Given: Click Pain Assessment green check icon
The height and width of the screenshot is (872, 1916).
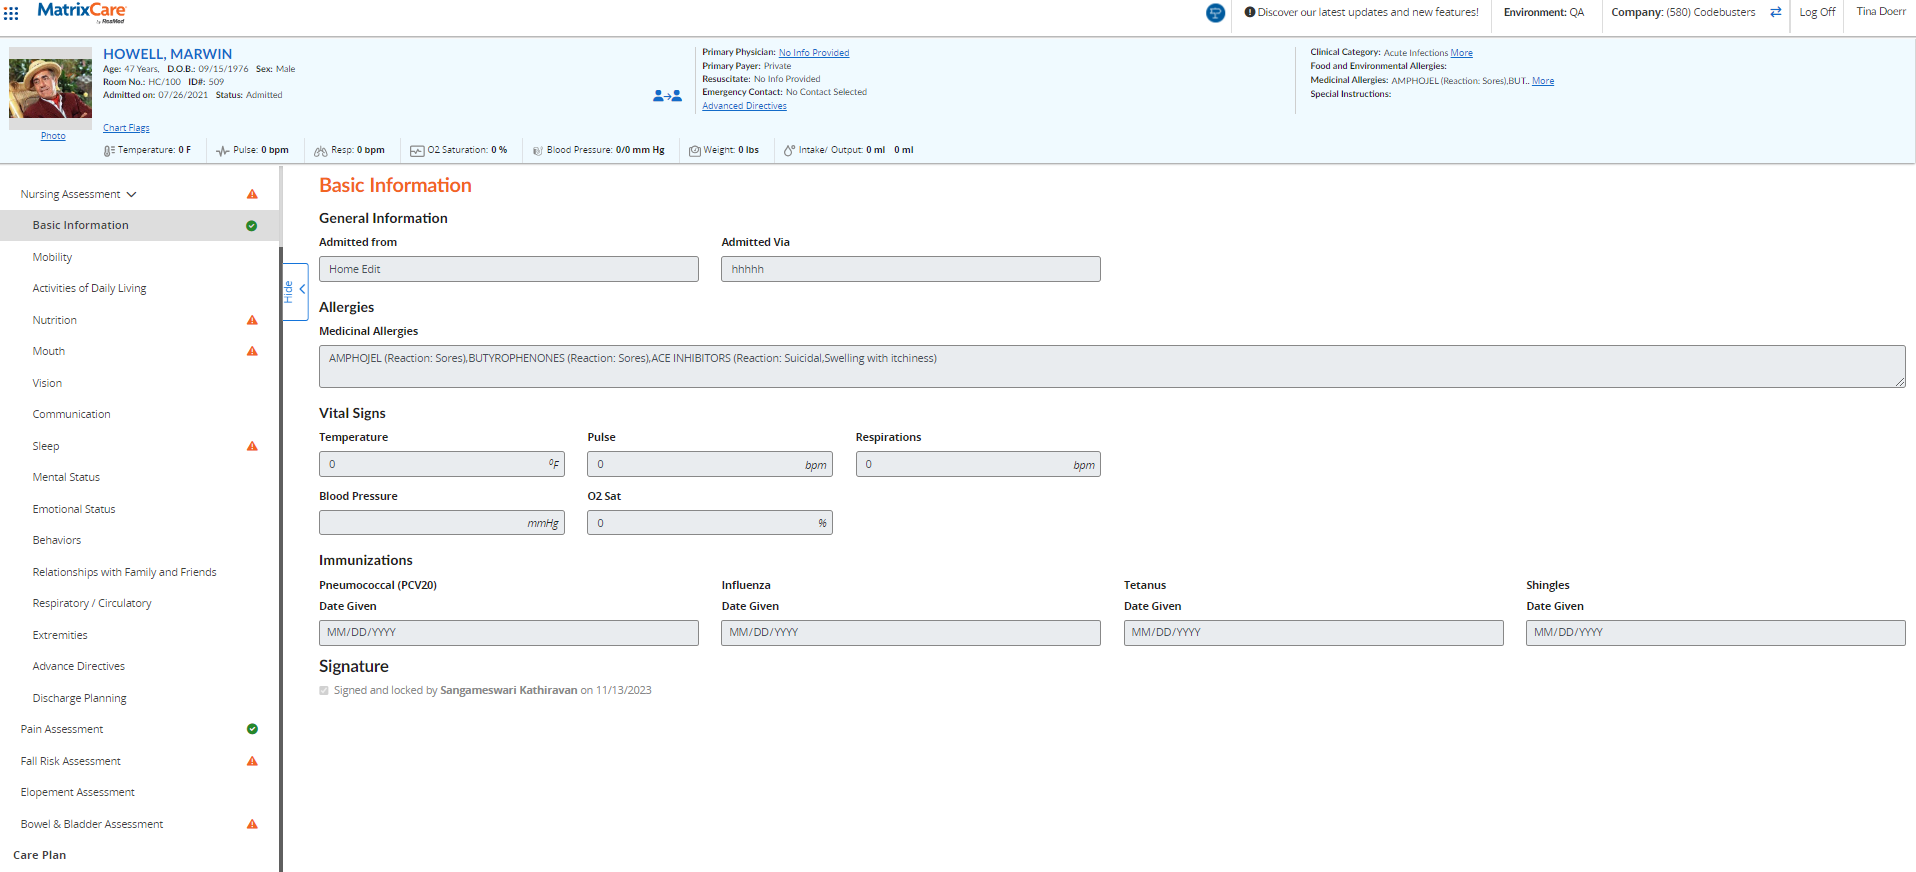Looking at the screenshot, I should click(252, 729).
